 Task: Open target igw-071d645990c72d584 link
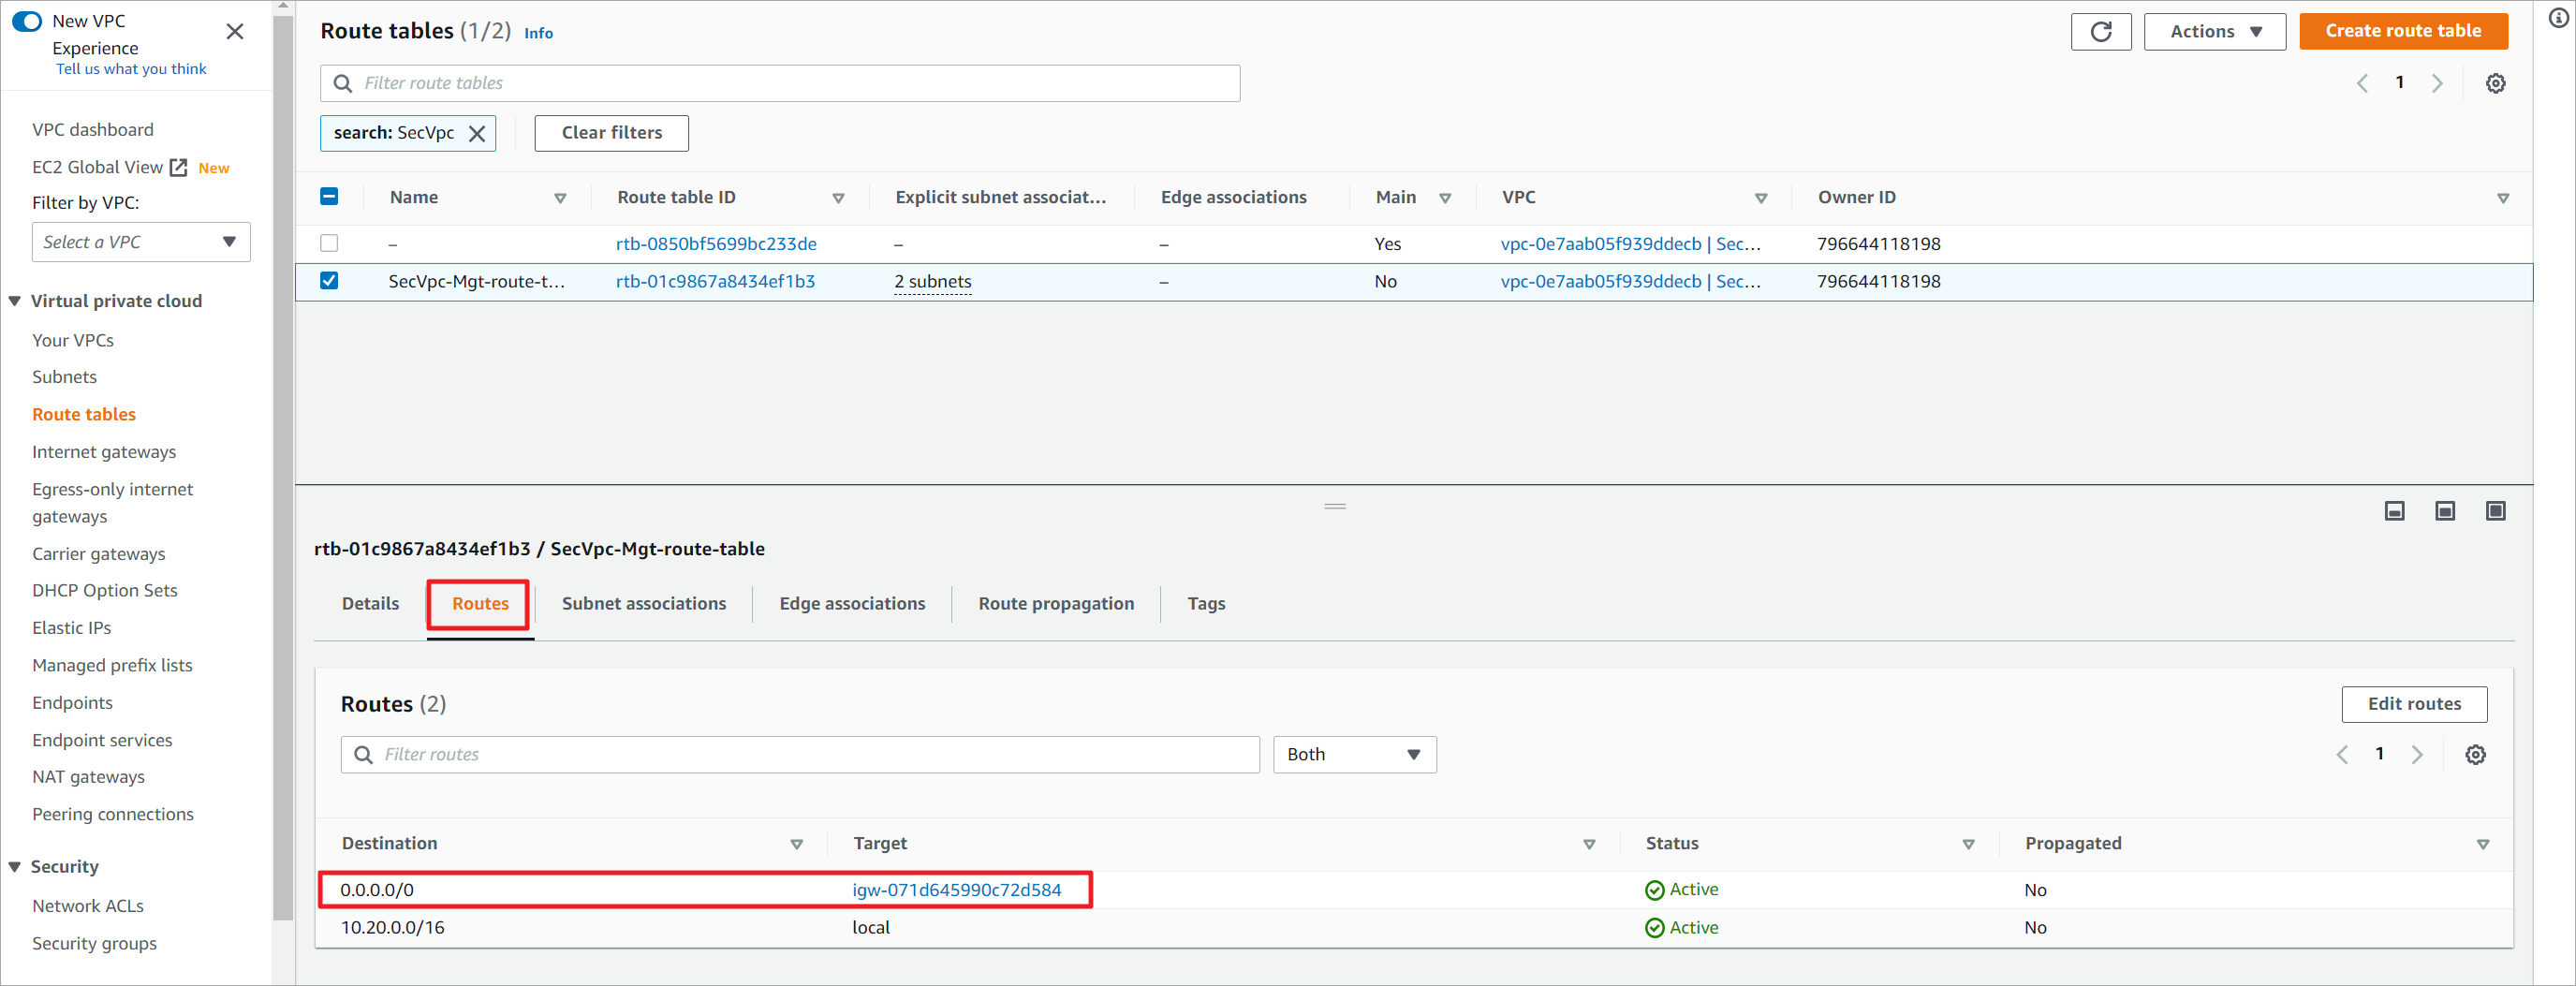(x=956, y=890)
